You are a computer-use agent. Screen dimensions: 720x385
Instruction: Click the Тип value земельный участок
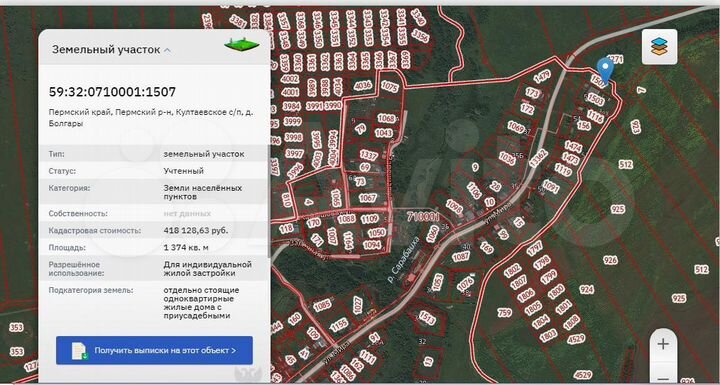[204, 154]
